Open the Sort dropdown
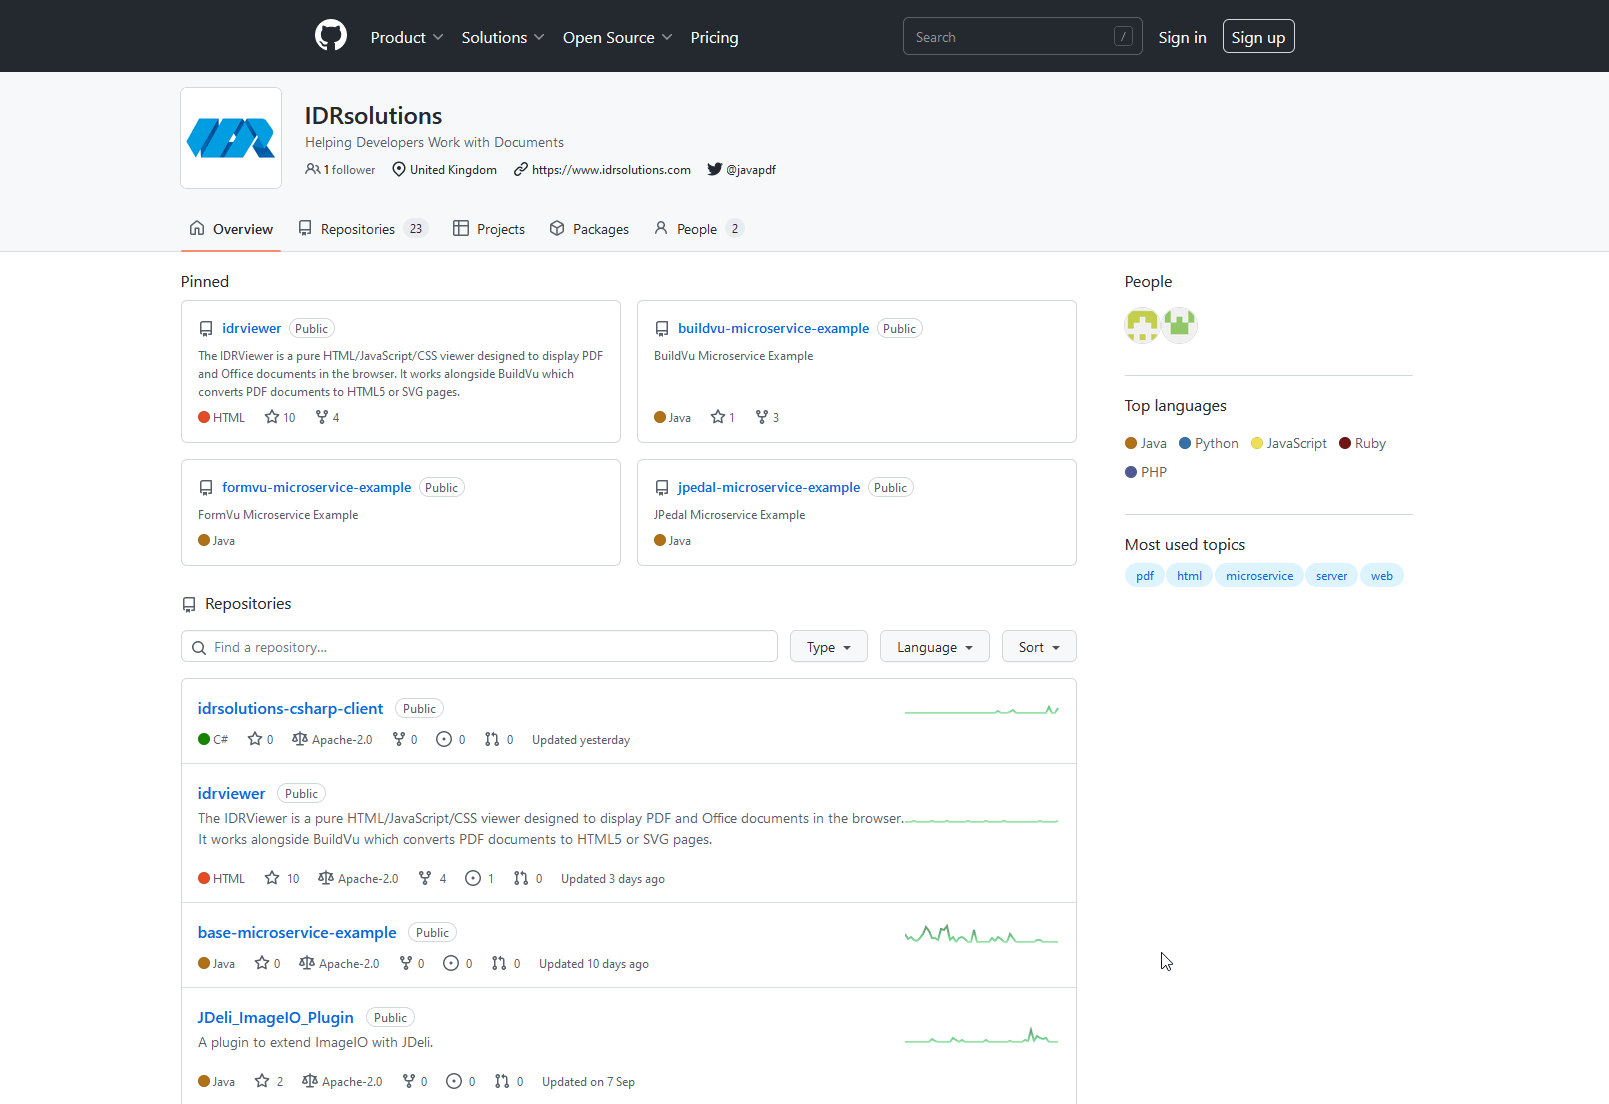Image resolution: width=1609 pixels, height=1104 pixels. point(1038,646)
